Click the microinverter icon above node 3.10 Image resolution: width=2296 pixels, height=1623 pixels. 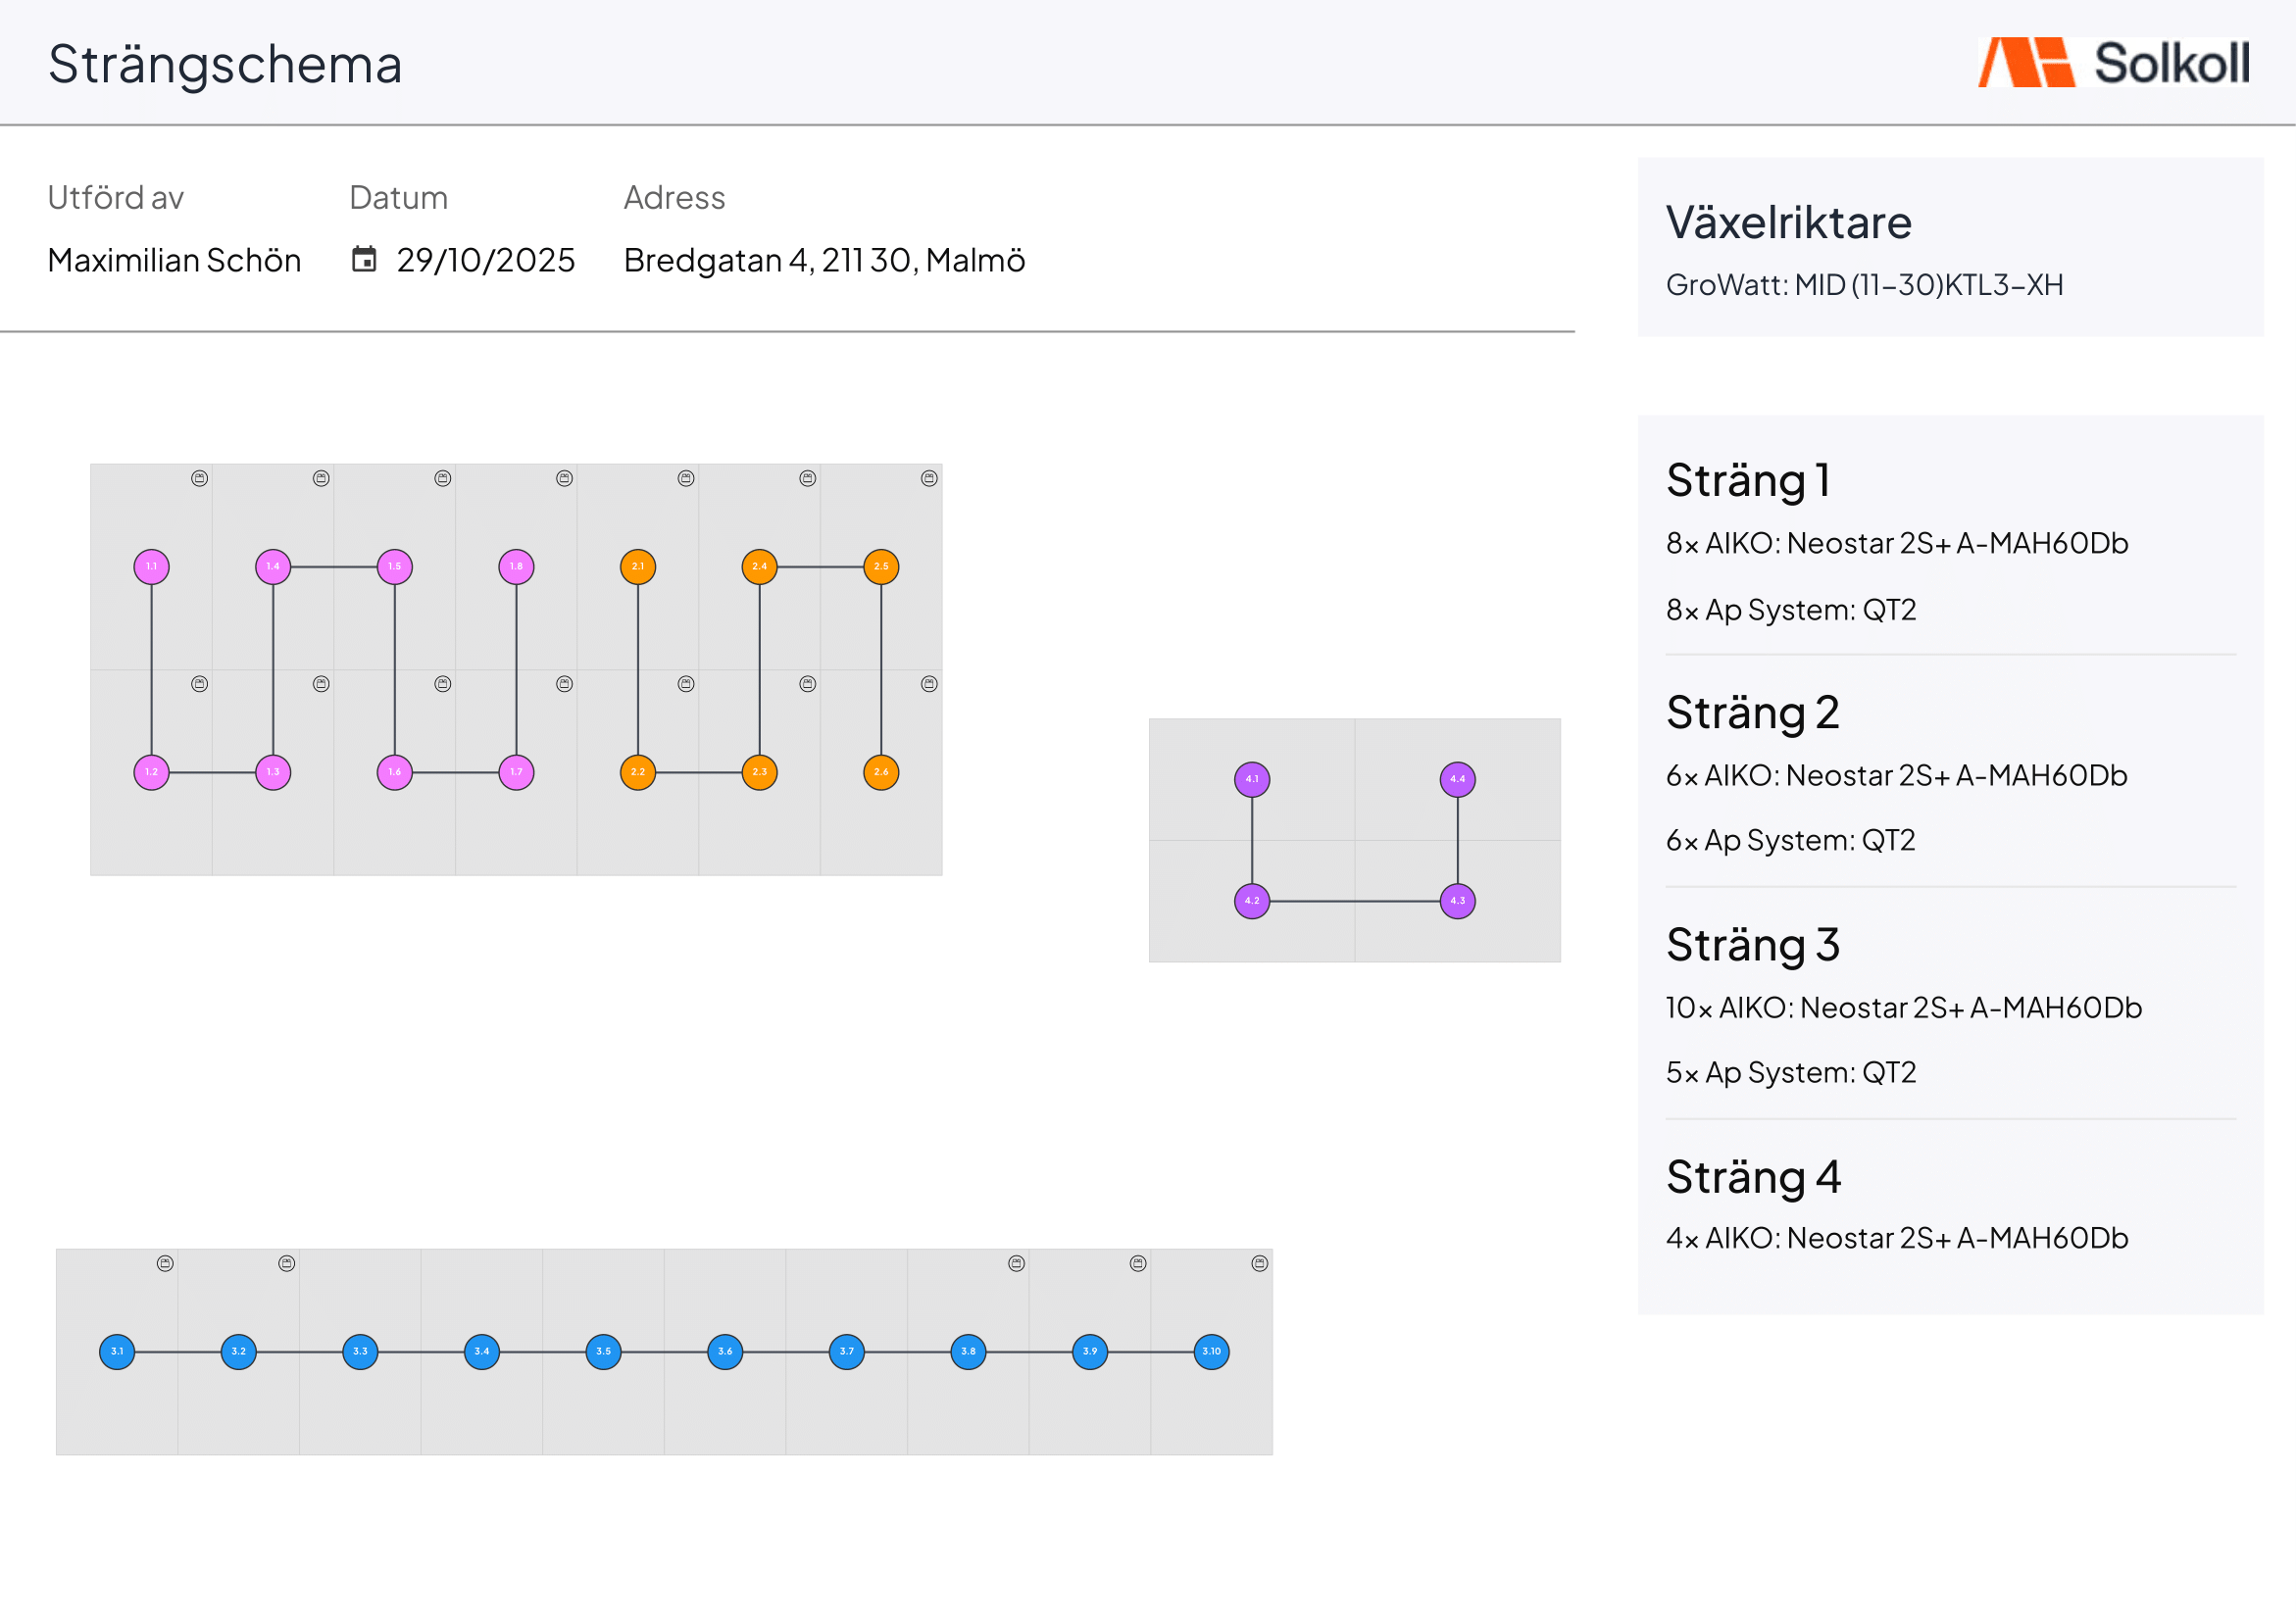coord(1260,1264)
